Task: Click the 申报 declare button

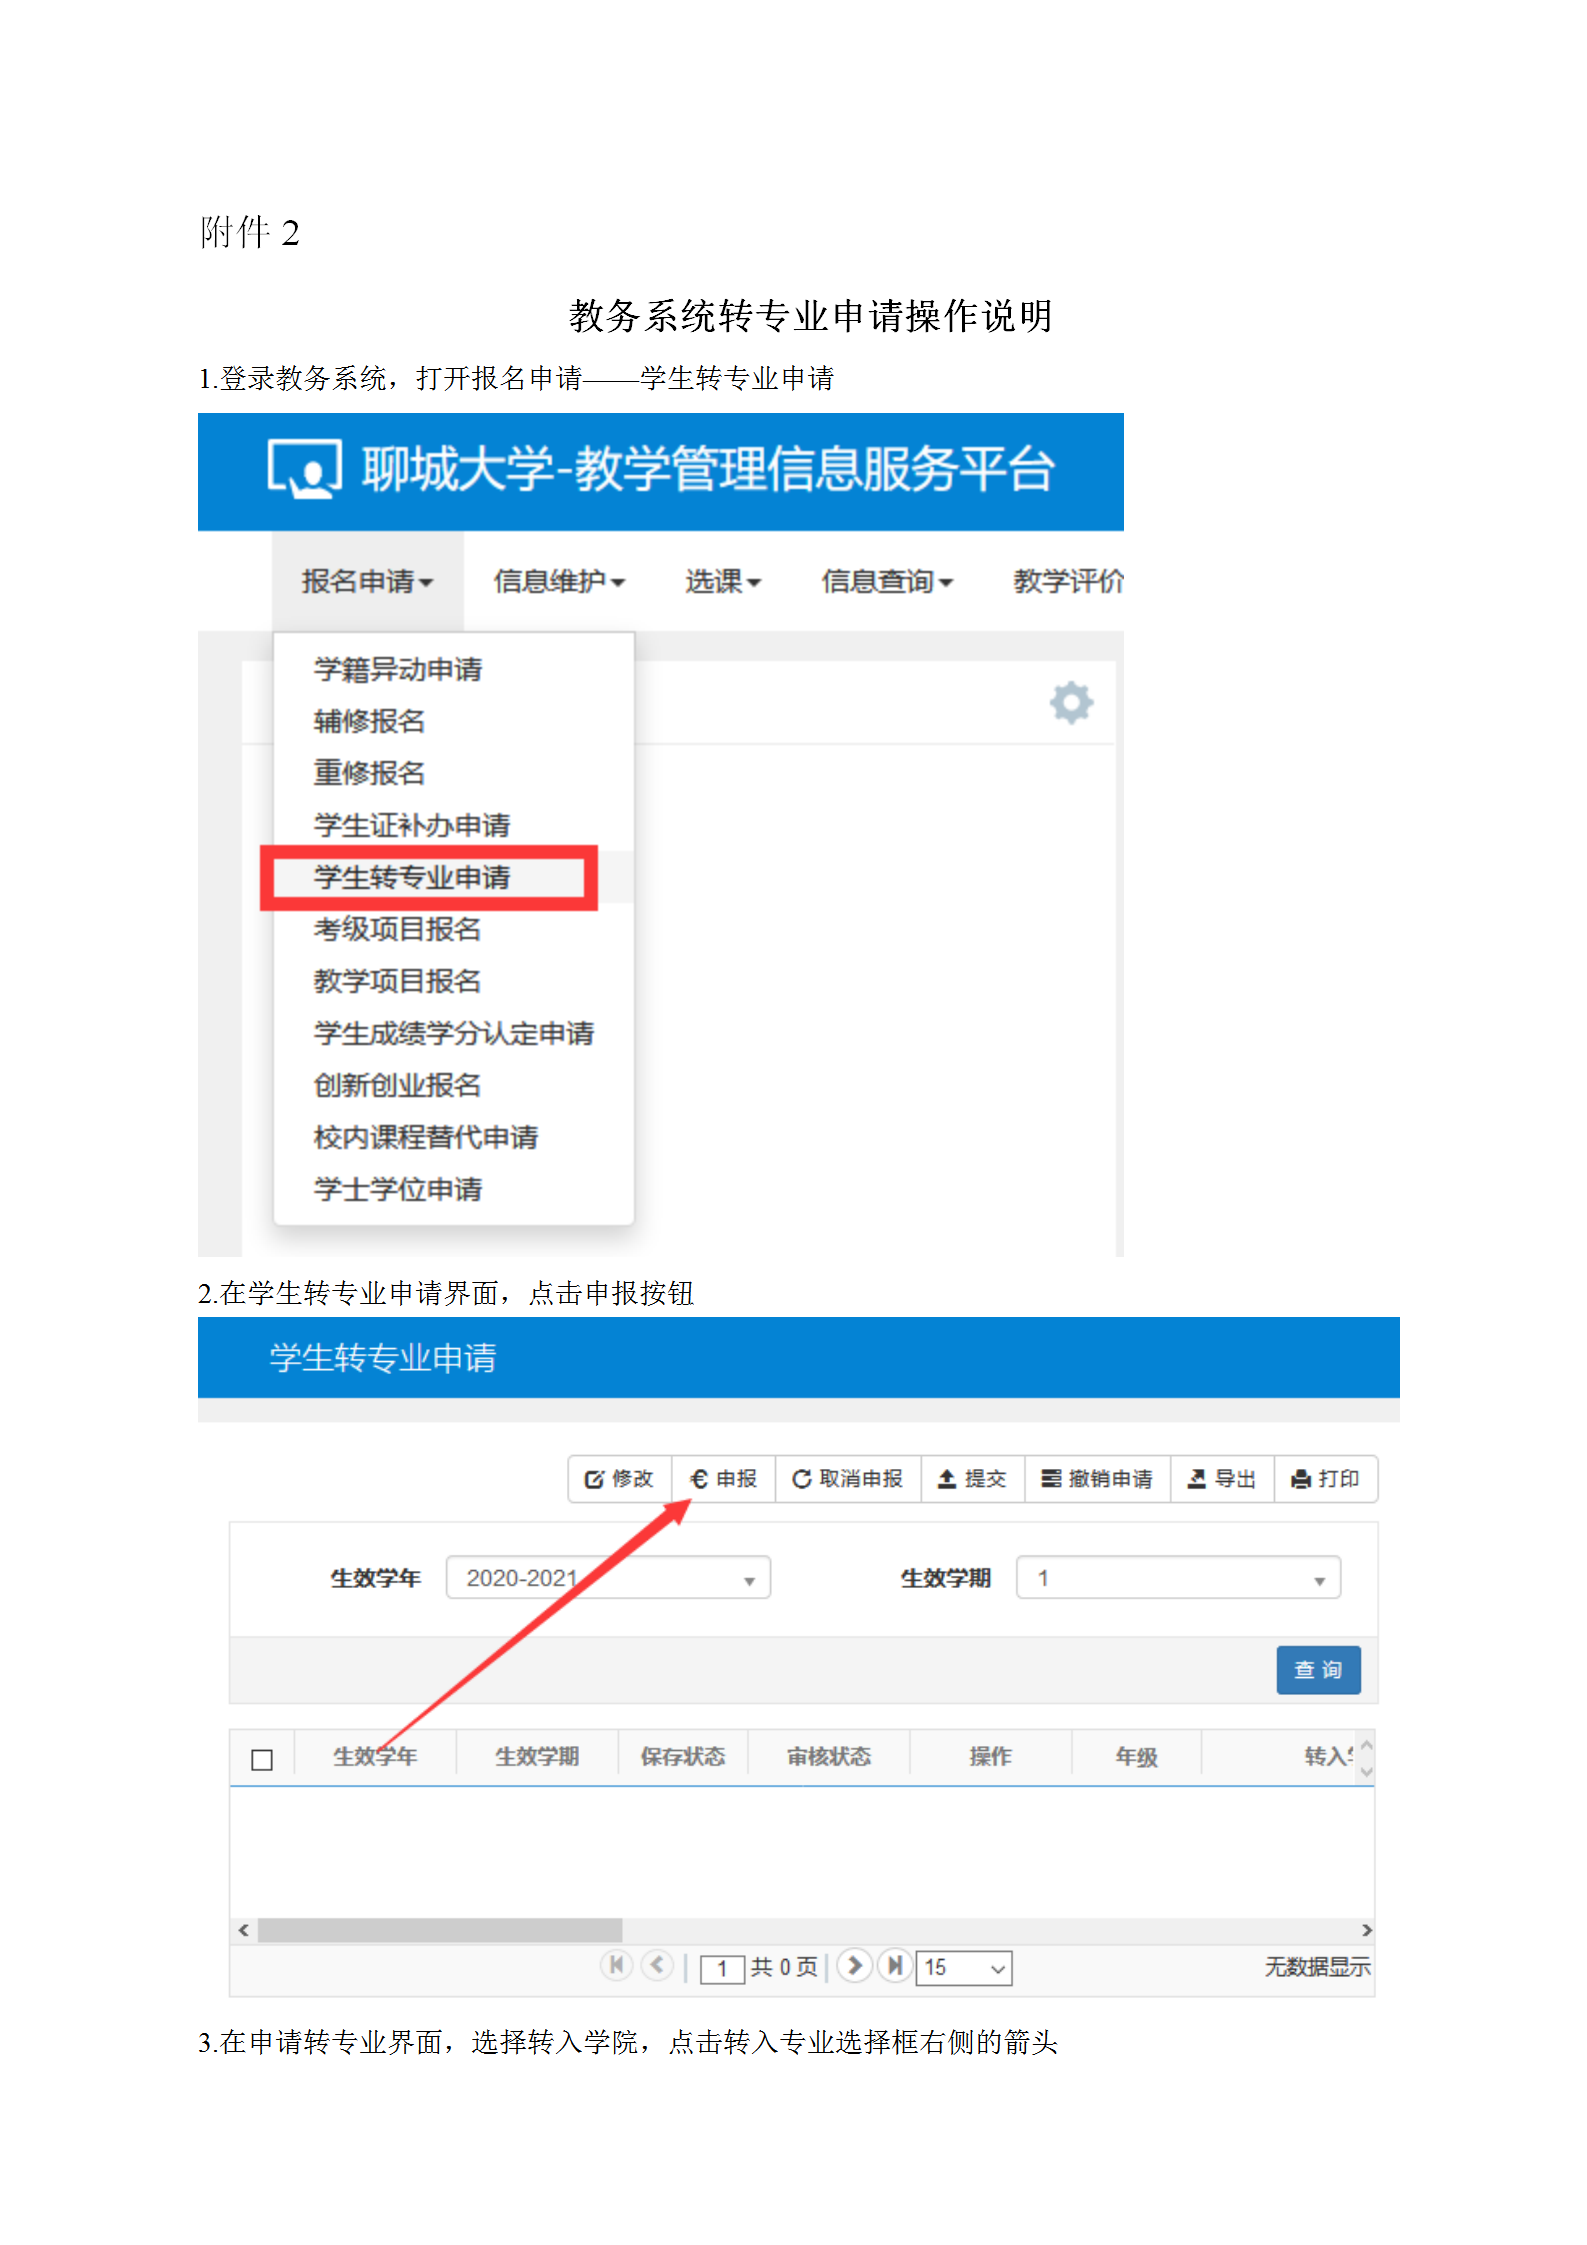Action: point(723,1478)
